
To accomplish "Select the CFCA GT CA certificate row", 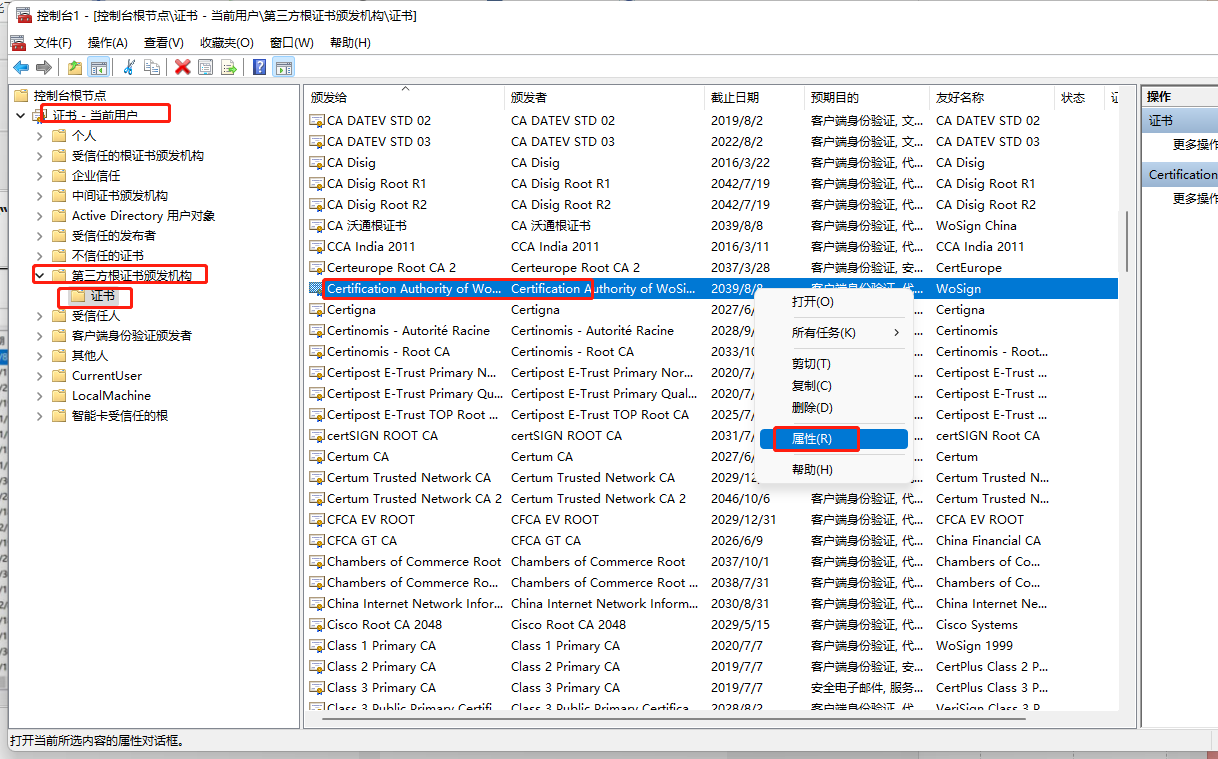I will 713,540.
